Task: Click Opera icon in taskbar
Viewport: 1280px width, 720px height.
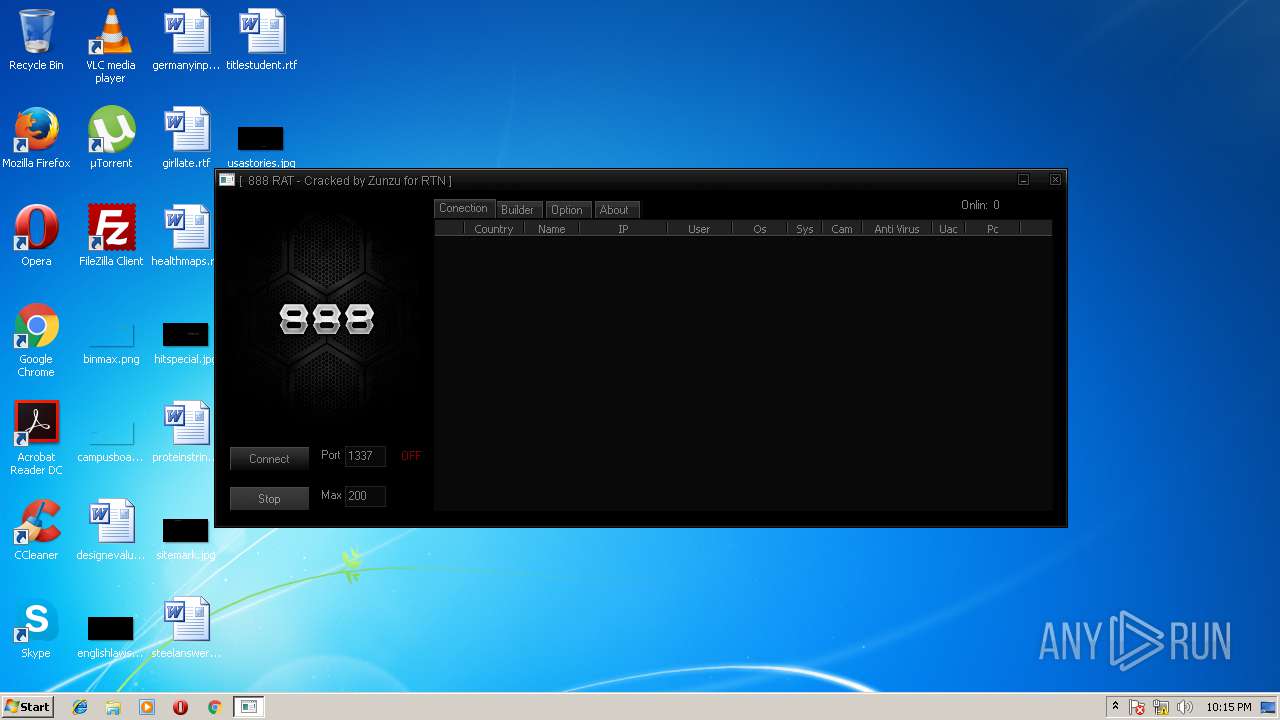Action: (180, 707)
